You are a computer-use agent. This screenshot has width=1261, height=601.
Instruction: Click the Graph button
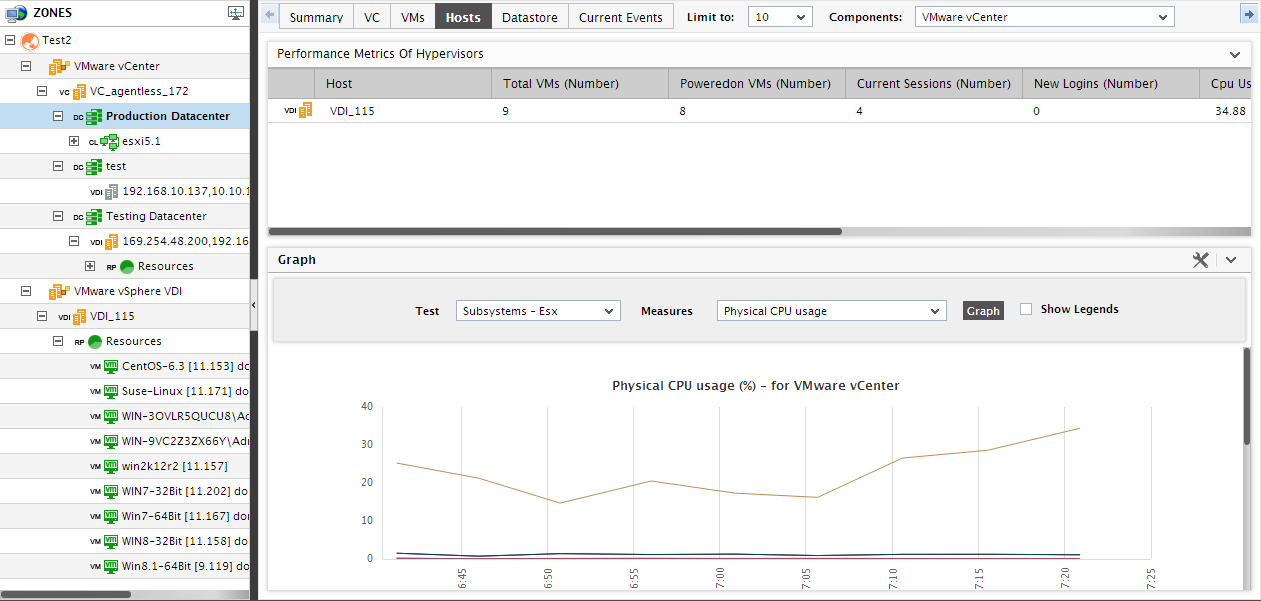click(983, 311)
